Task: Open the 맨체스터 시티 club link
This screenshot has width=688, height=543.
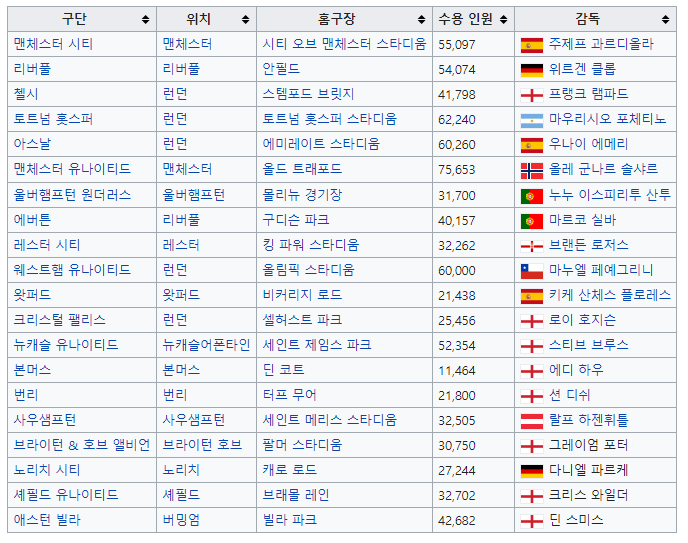Action: 53,44
